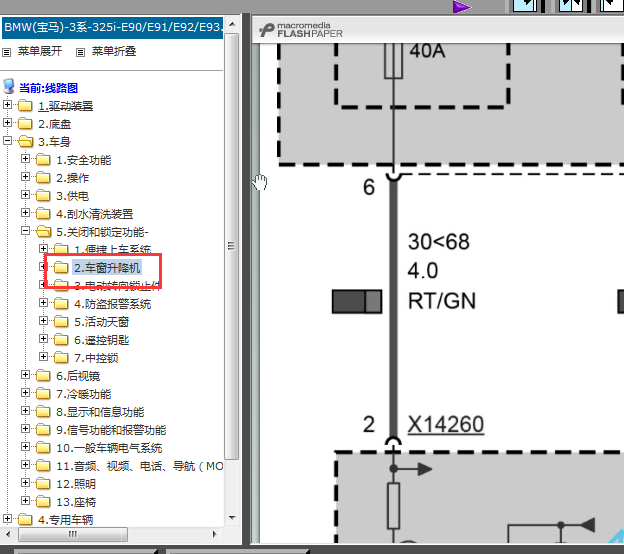Expand the 1.安全功能 node

coord(25,159)
